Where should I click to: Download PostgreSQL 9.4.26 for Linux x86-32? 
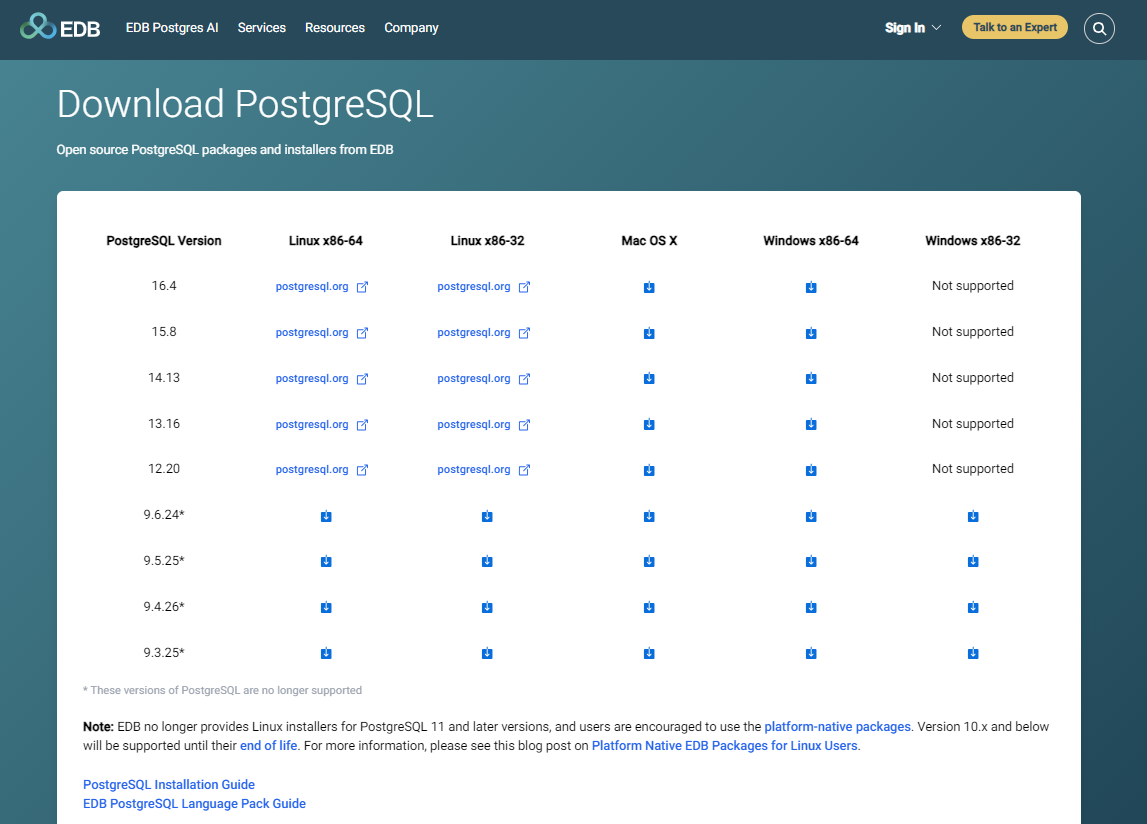click(x=487, y=607)
